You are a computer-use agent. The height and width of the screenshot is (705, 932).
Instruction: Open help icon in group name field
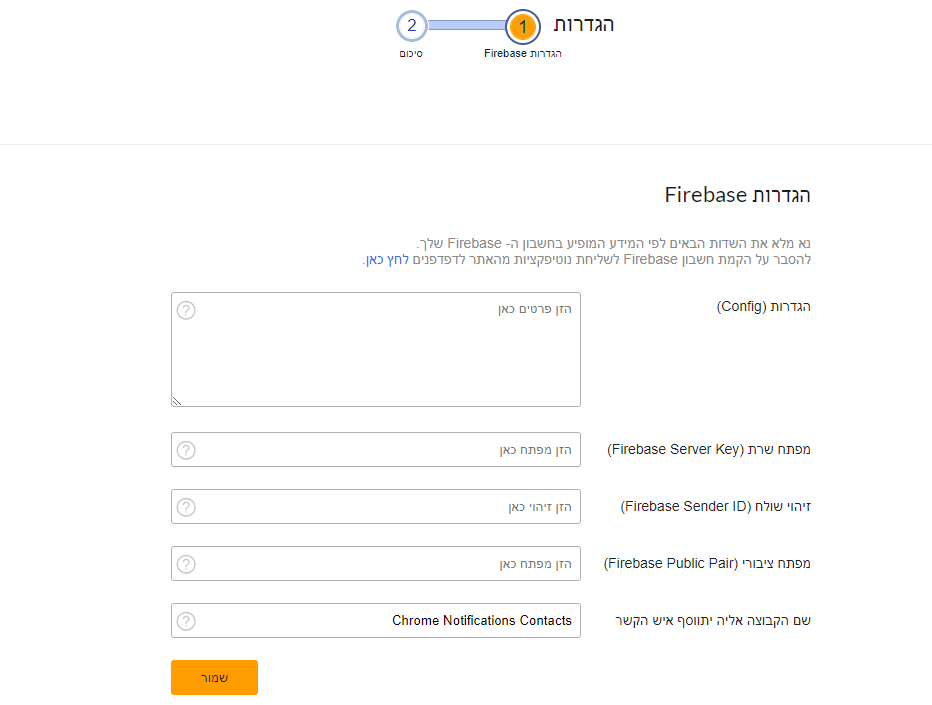[x=186, y=621]
